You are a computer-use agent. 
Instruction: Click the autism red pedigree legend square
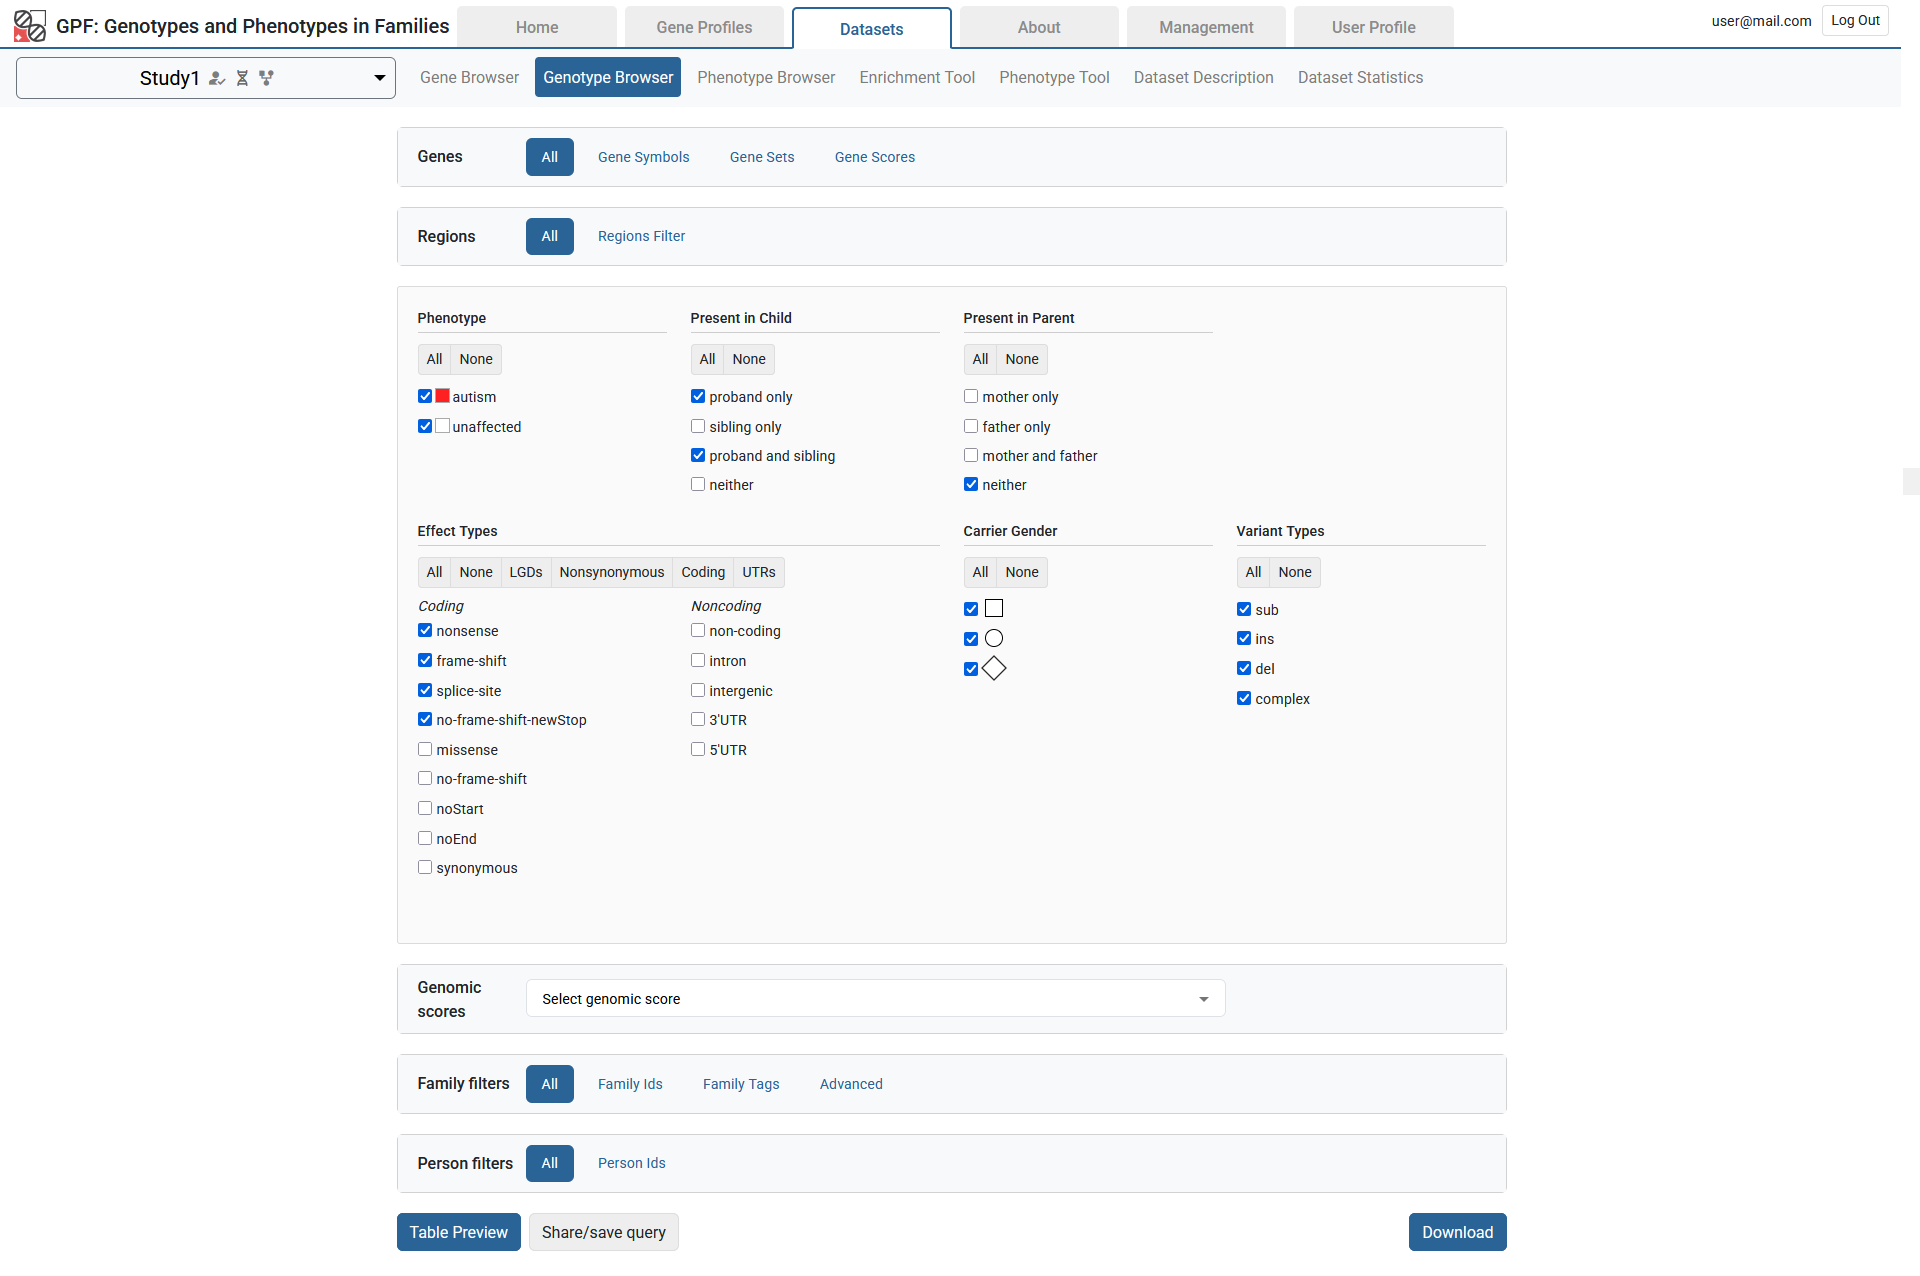click(441, 396)
